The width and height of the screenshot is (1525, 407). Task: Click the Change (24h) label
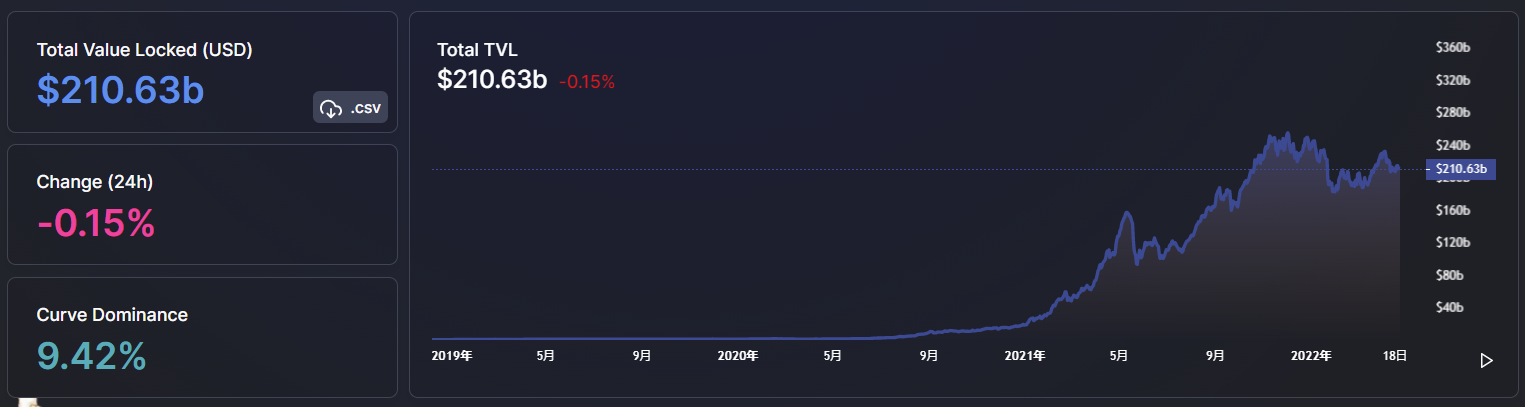(x=95, y=182)
